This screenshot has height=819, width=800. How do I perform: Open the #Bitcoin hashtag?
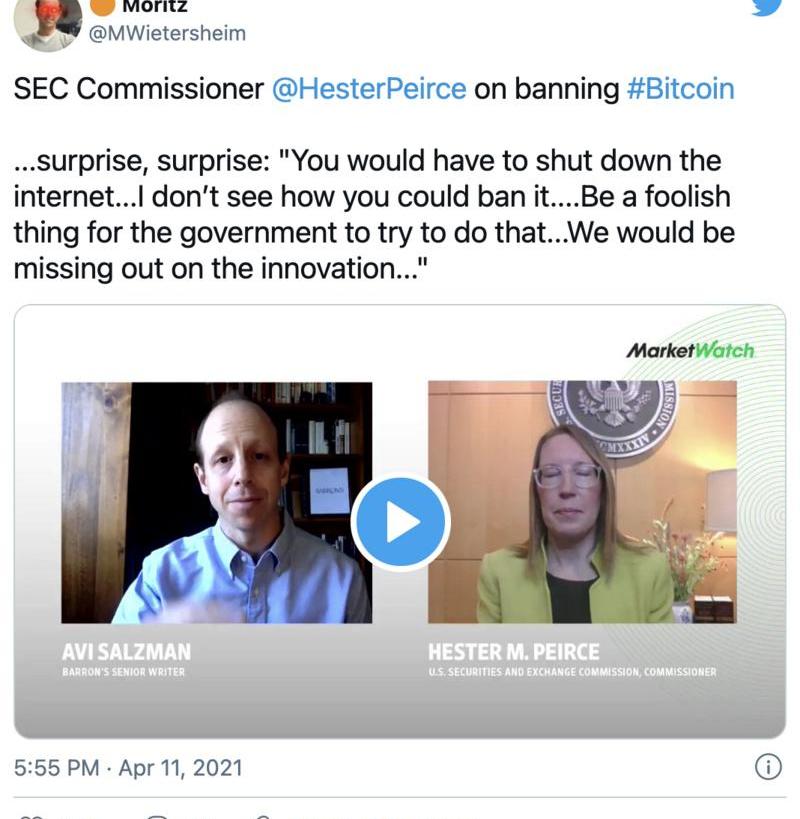tap(680, 89)
